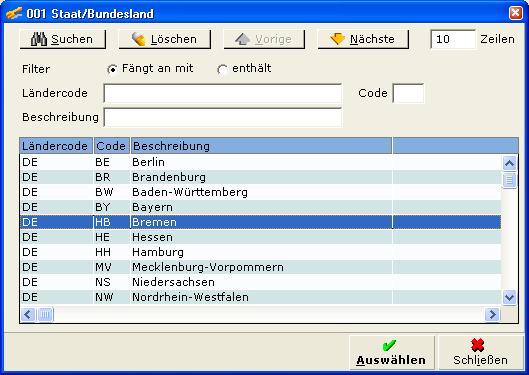Click the app icon in title bar
The height and width of the screenshot is (375, 529).
click(x=14, y=13)
